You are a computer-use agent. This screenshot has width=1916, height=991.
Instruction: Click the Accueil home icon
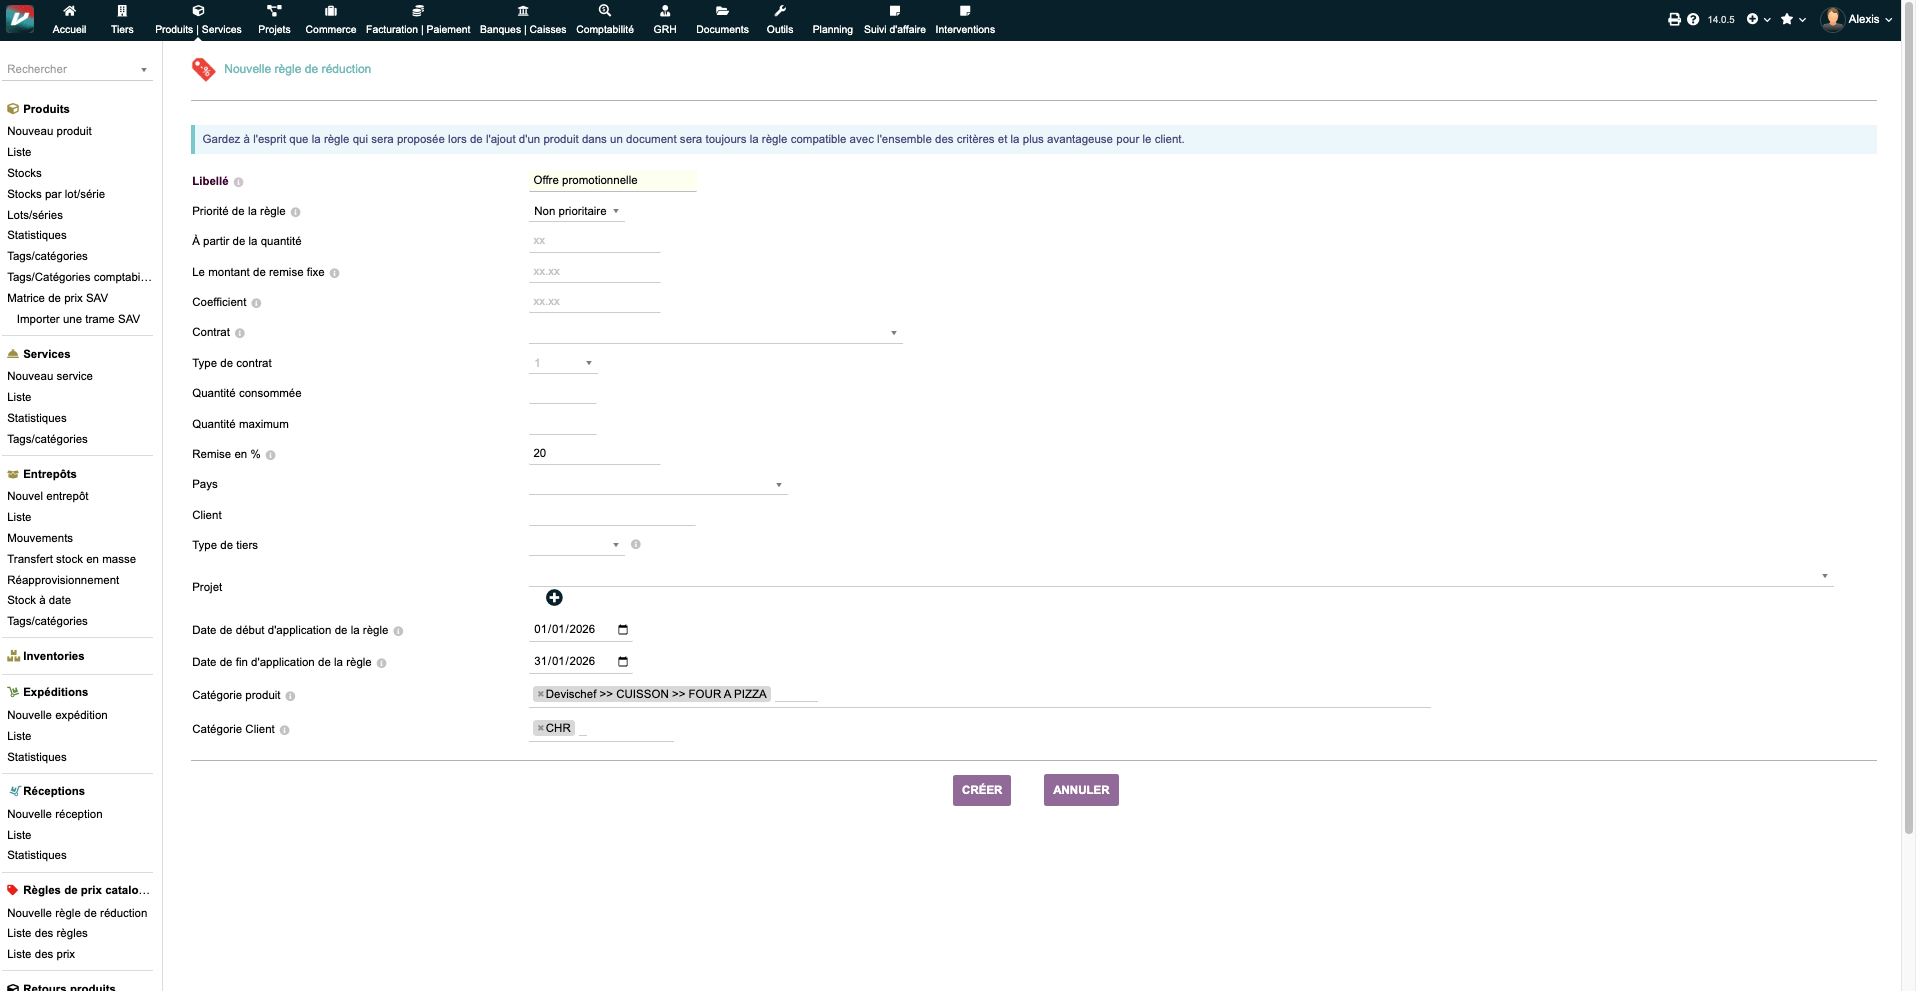pos(69,11)
